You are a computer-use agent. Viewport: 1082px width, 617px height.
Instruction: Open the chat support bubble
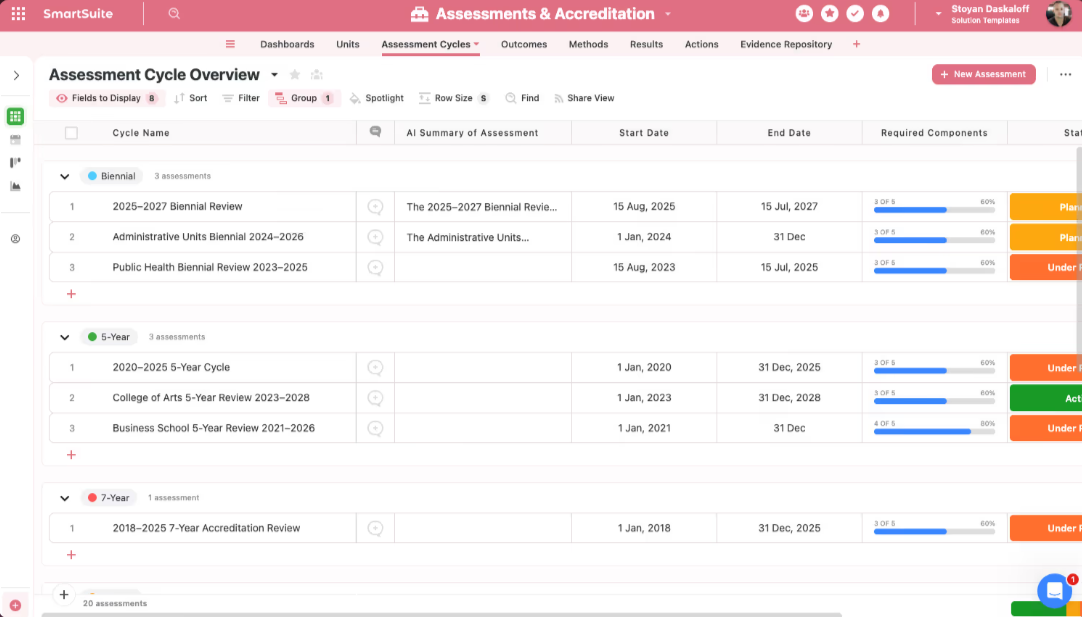point(1054,590)
